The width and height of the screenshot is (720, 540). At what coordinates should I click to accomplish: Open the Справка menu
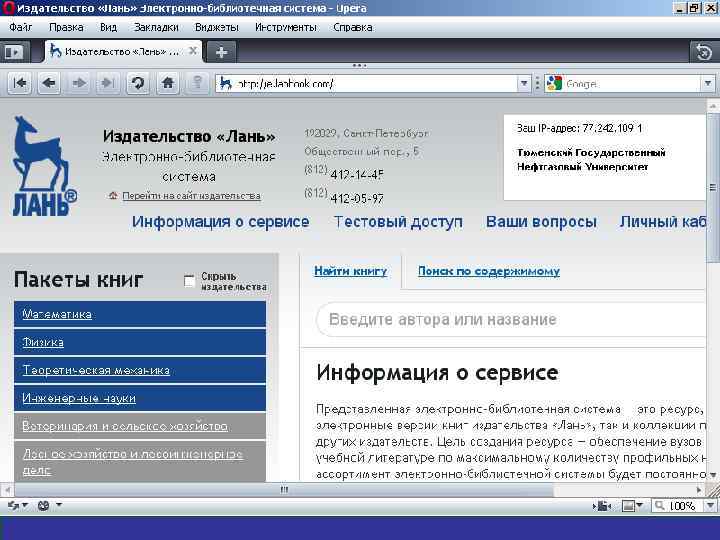(x=353, y=28)
